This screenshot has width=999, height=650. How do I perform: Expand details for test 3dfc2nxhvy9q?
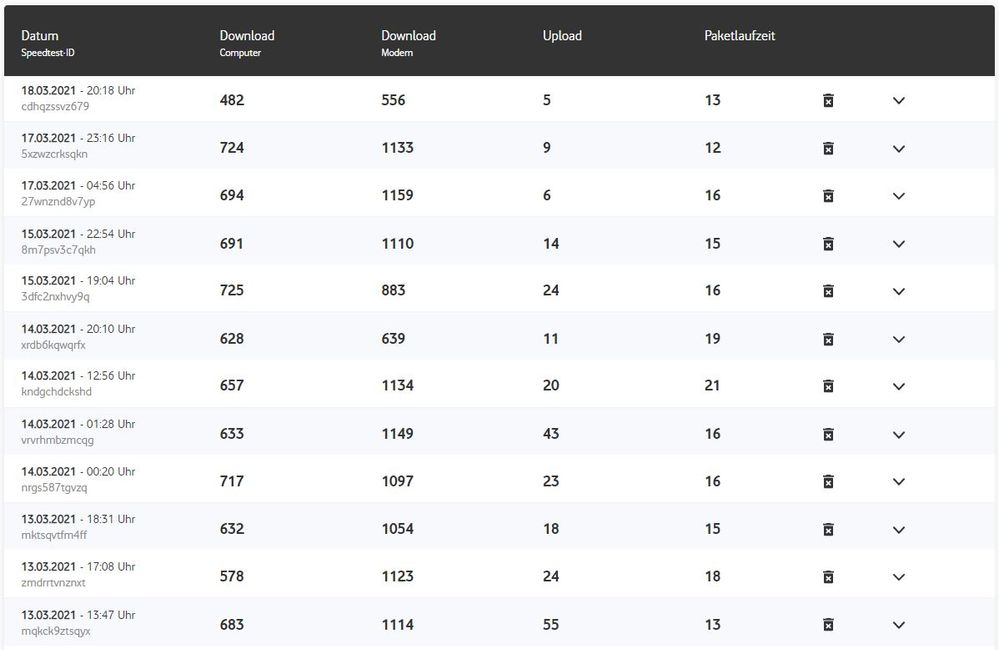[x=898, y=291]
